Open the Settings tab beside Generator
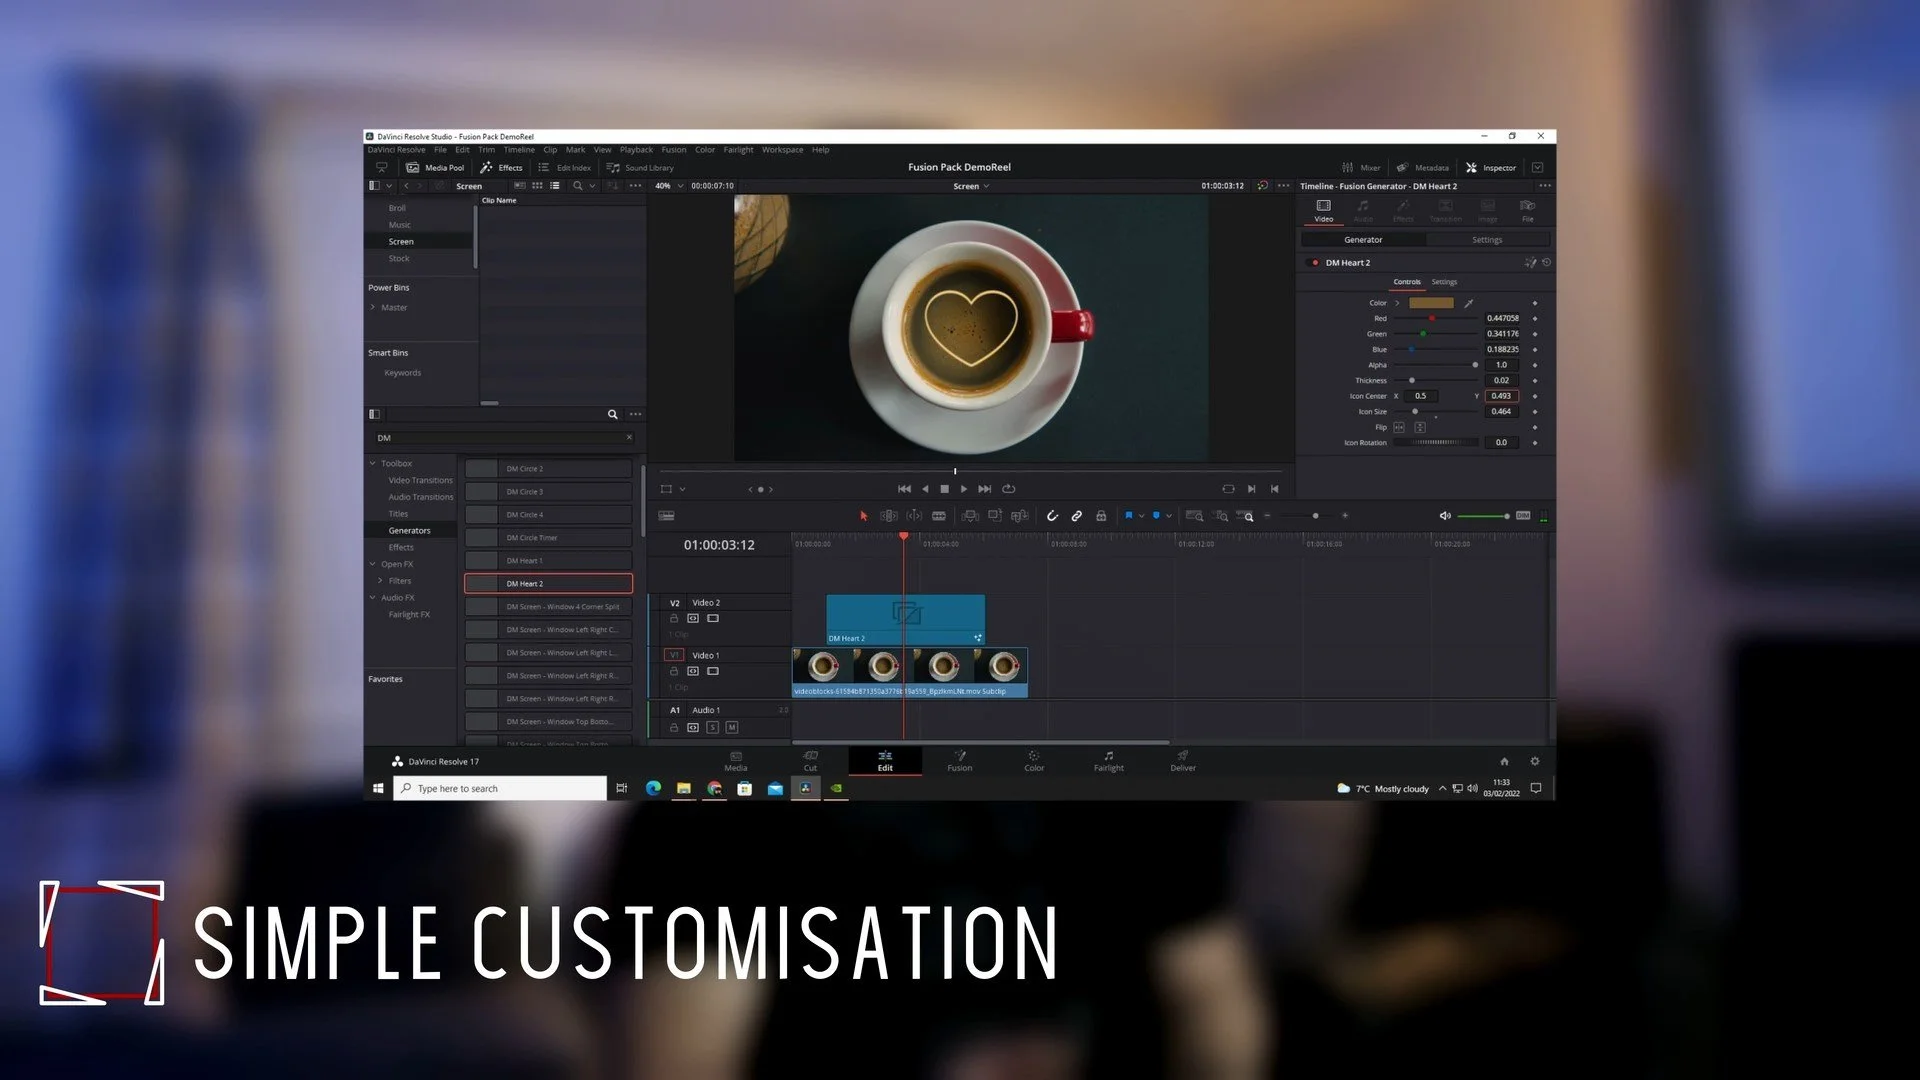The height and width of the screenshot is (1080, 1920). 1487,240
